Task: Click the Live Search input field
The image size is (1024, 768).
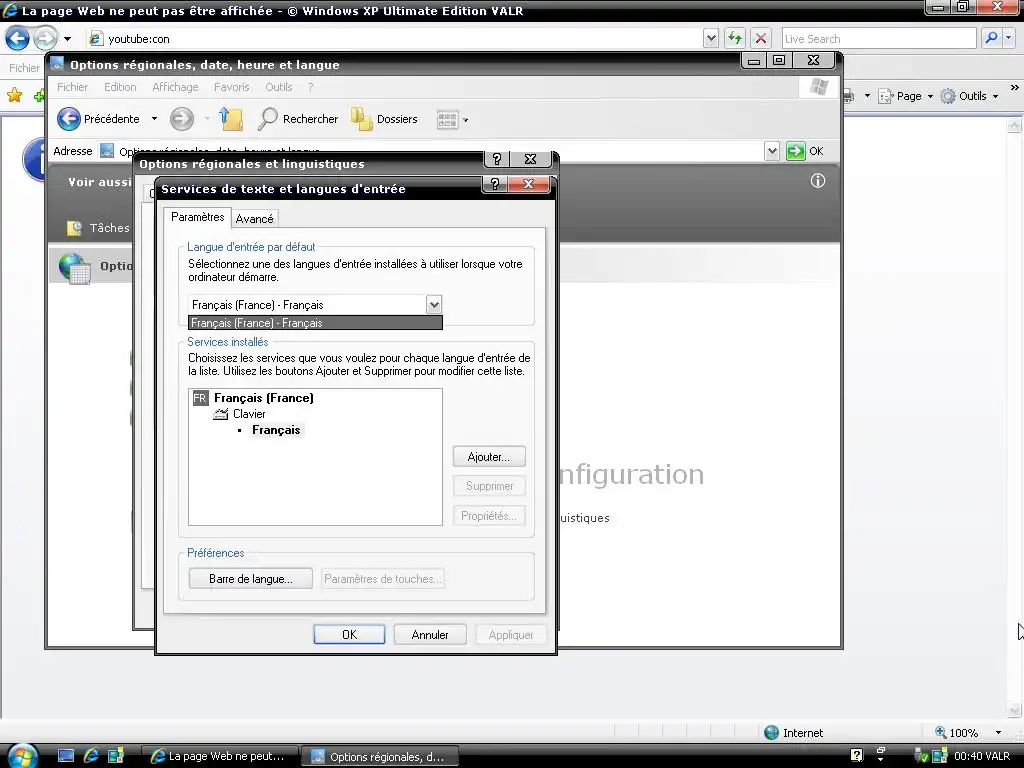Action: (879, 39)
